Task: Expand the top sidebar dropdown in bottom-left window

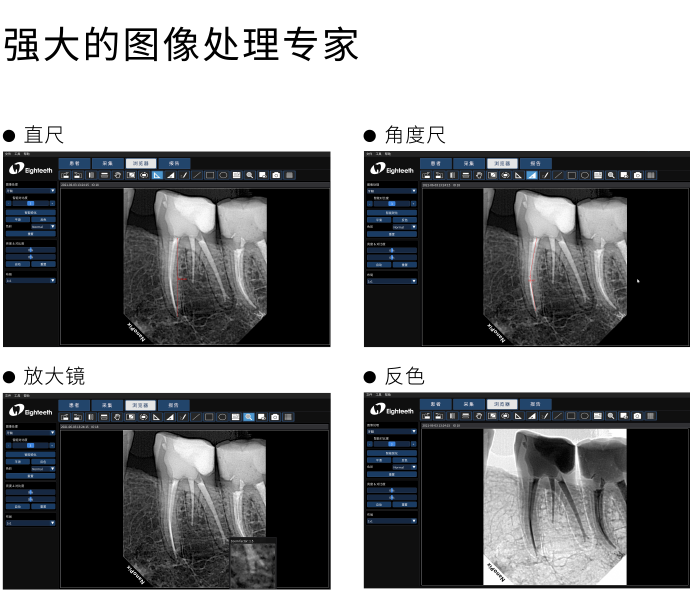Action: tap(30, 431)
